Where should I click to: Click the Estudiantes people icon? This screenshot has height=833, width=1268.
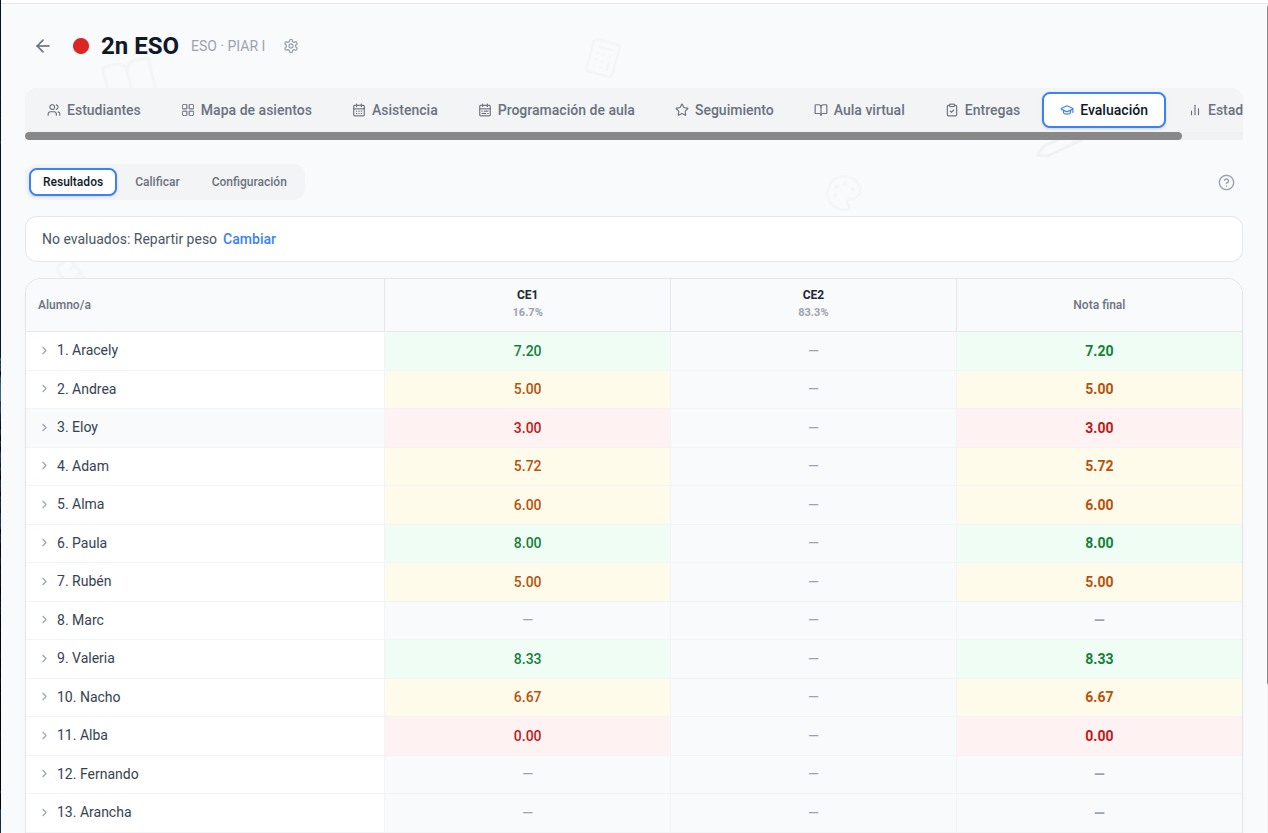click(54, 110)
